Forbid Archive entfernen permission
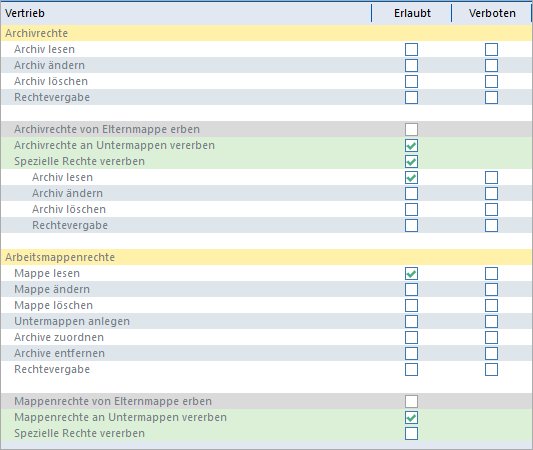The width and height of the screenshot is (533, 450). (492, 353)
